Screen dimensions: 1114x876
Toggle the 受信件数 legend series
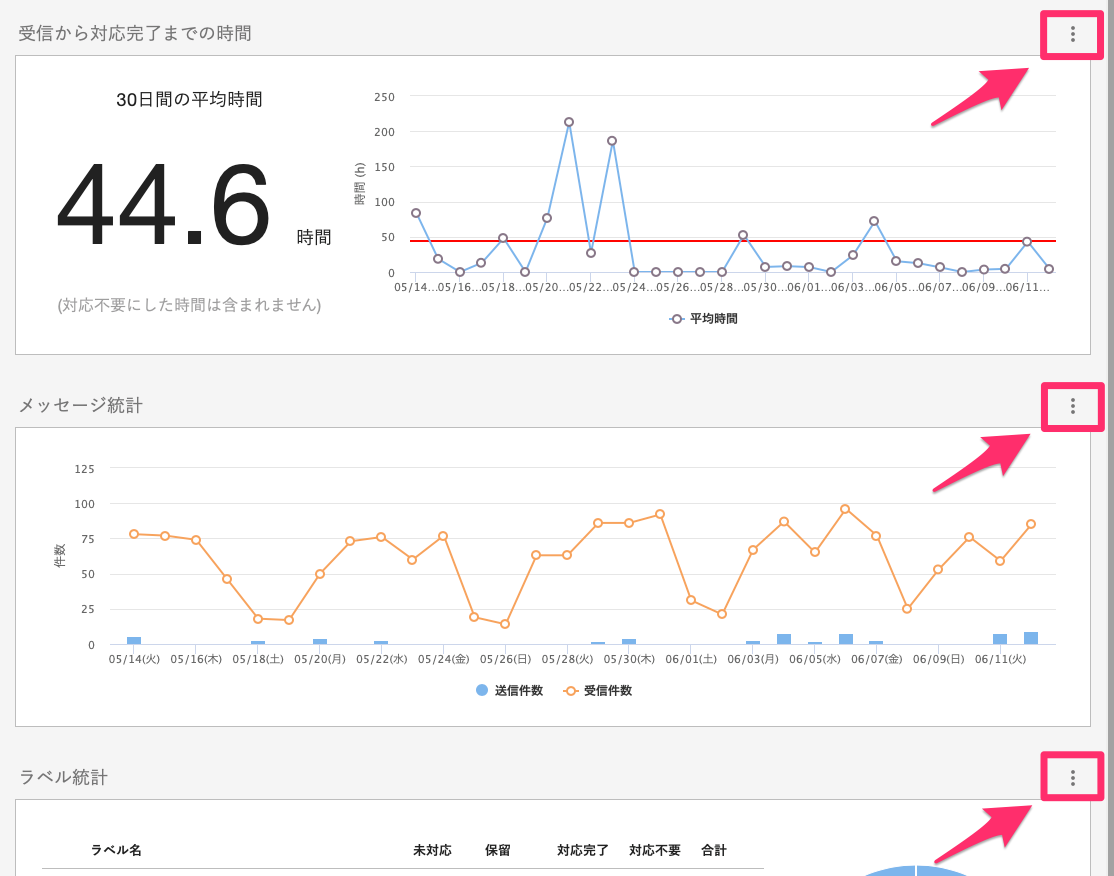(x=598, y=690)
